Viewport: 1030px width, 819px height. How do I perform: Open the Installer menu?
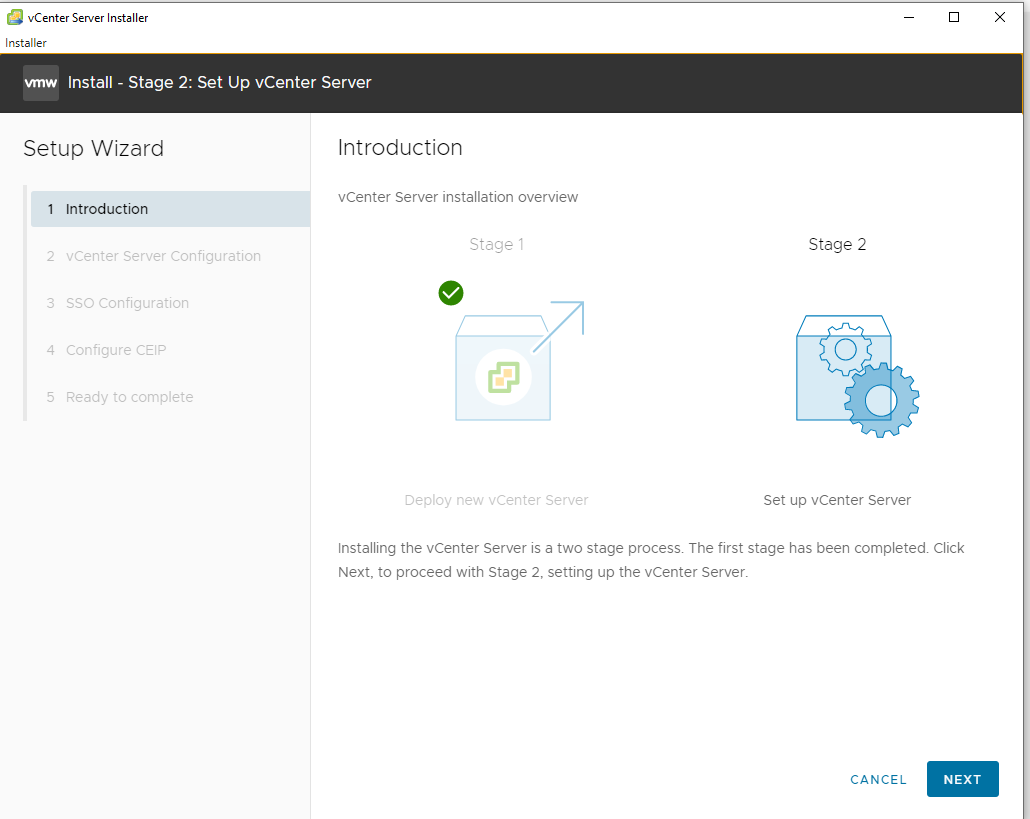[x=26, y=43]
